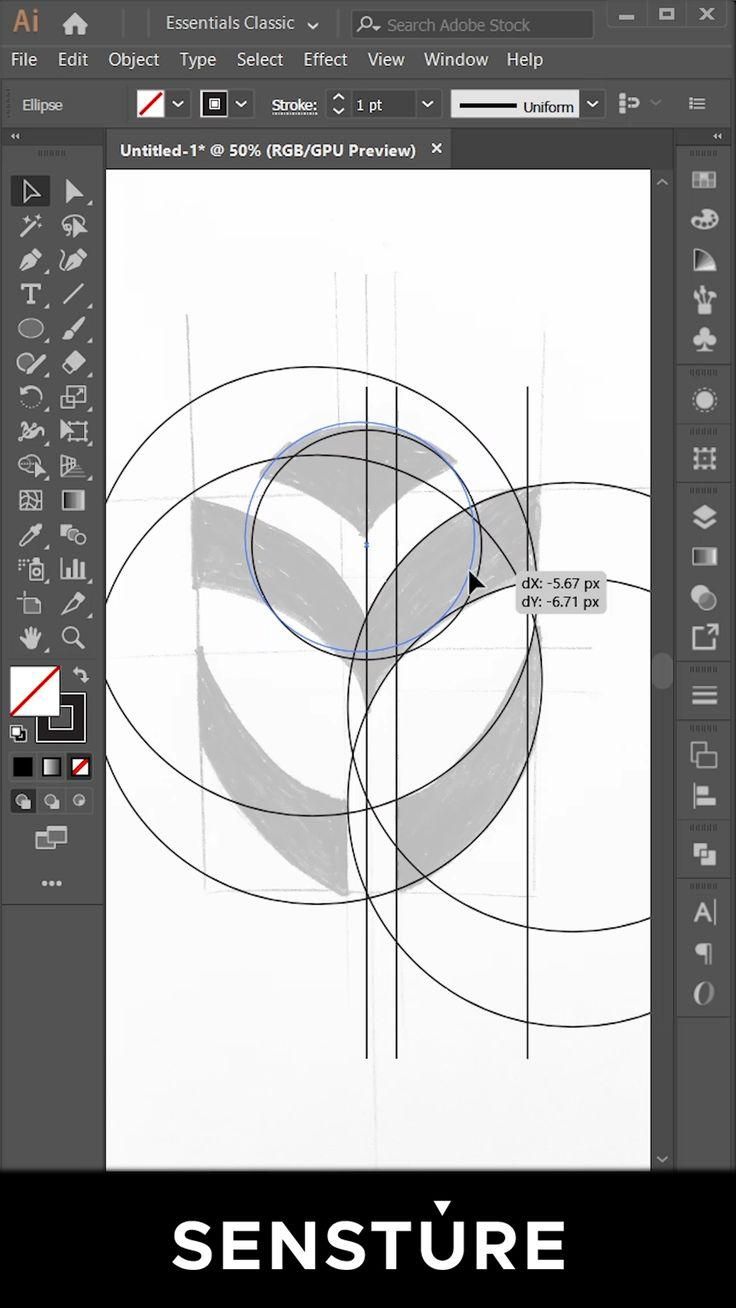The width and height of the screenshot is (736, 1308).
Task: Select the Mesh tool
Action: (31, 500)
